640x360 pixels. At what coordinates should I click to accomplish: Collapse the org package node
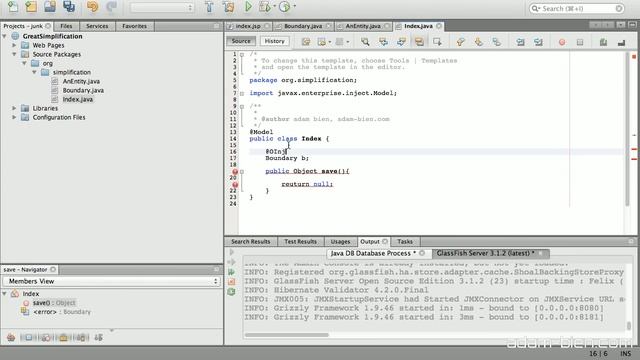24,63
